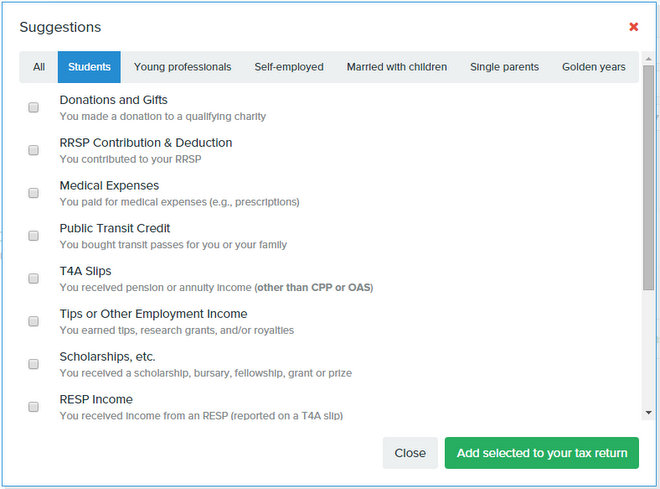Click the Close button
The image size is (660, 489).
[410, 453]
